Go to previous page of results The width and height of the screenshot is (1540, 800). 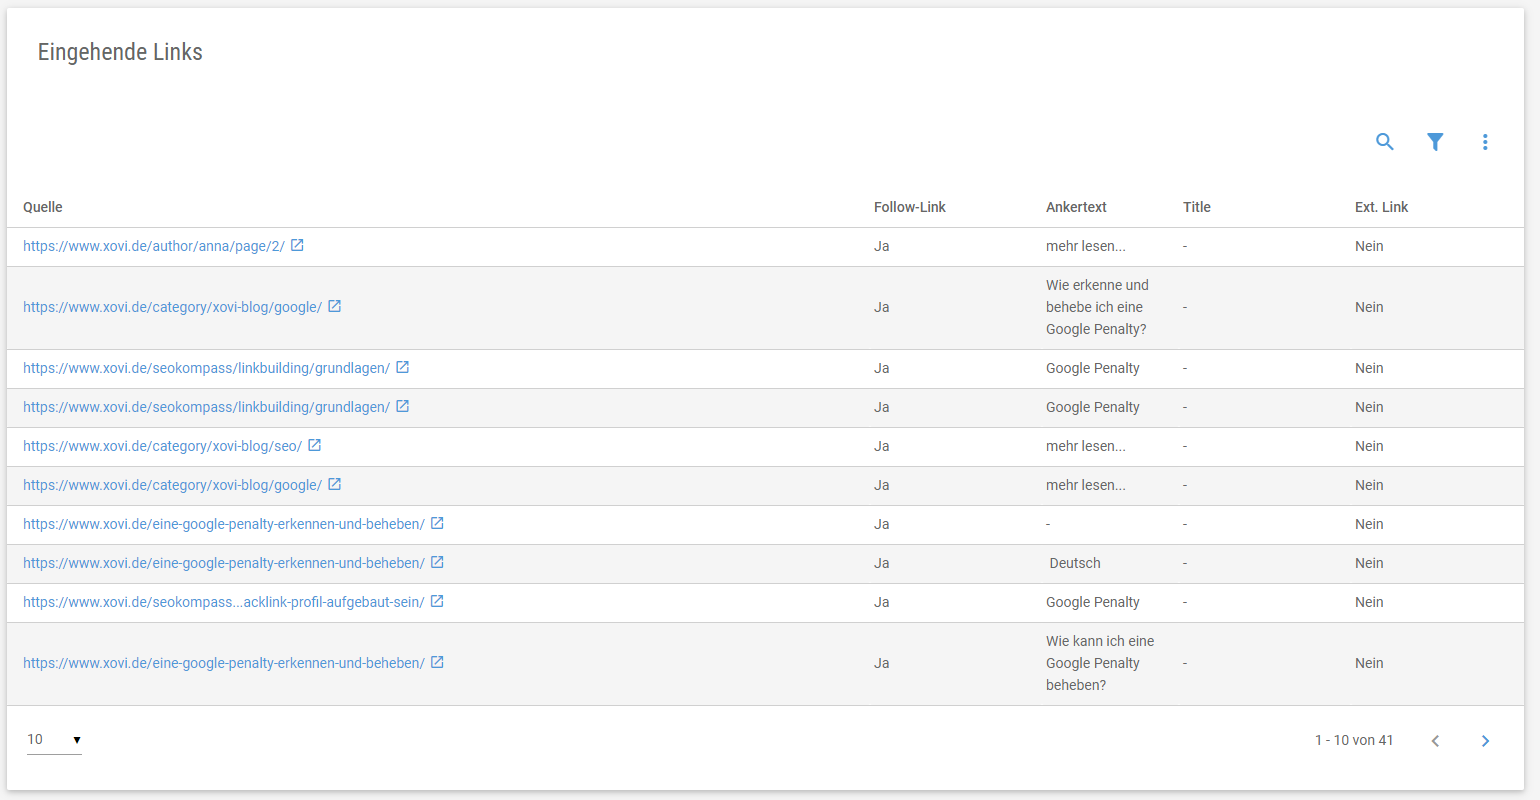click(1435, 741)
